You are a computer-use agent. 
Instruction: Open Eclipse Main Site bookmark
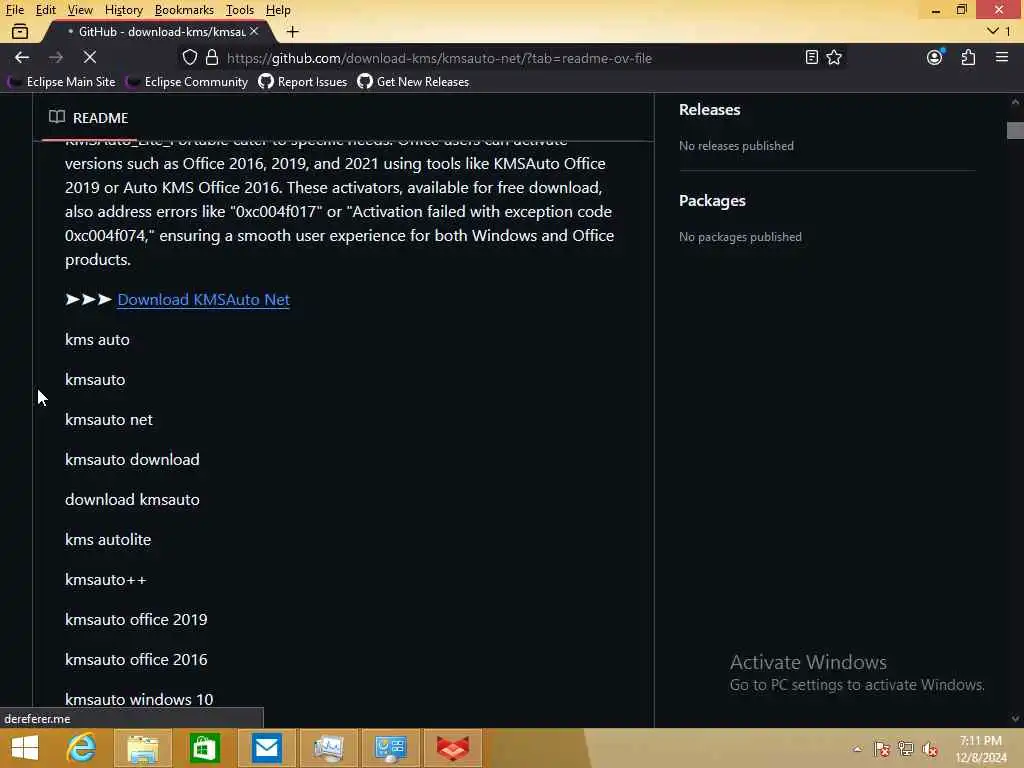[62, 82]
